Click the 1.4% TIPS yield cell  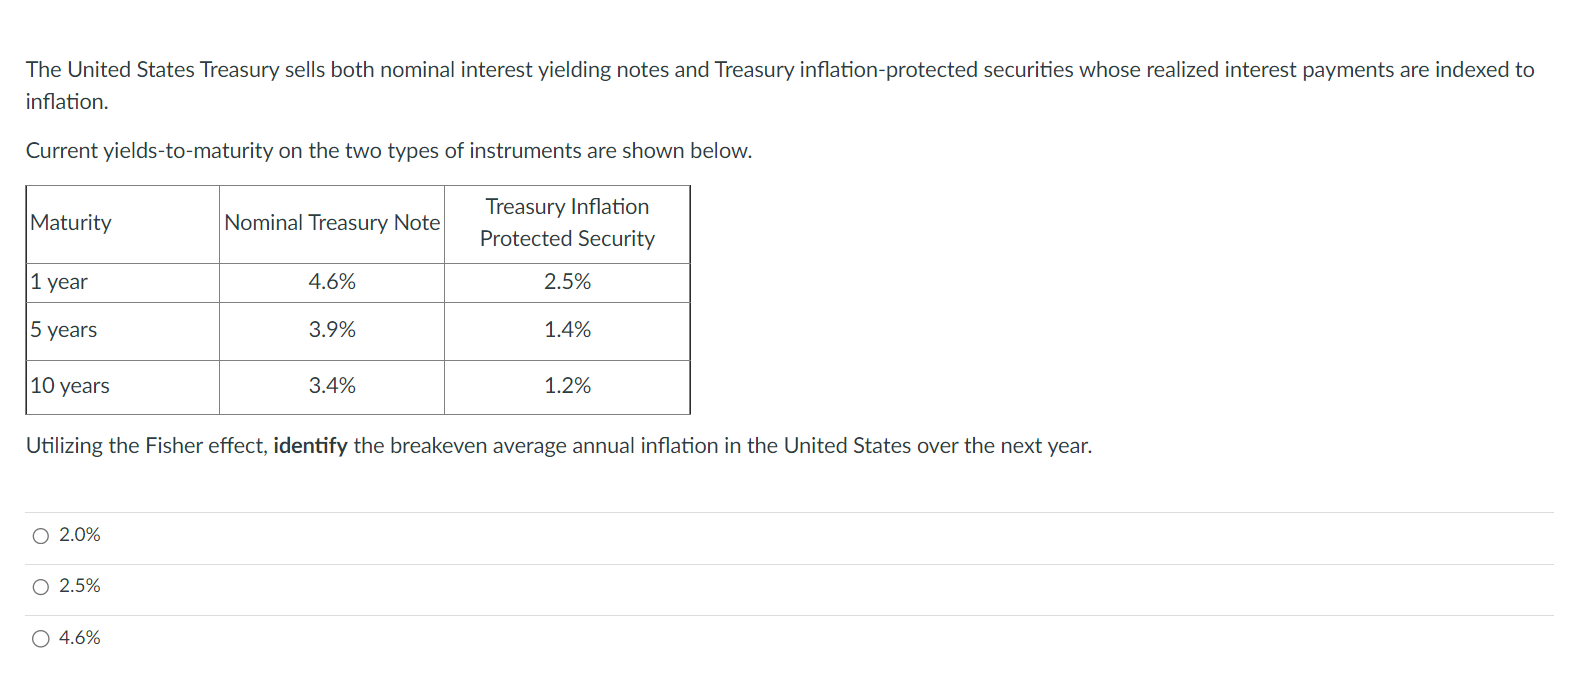(x=566, y=330)
